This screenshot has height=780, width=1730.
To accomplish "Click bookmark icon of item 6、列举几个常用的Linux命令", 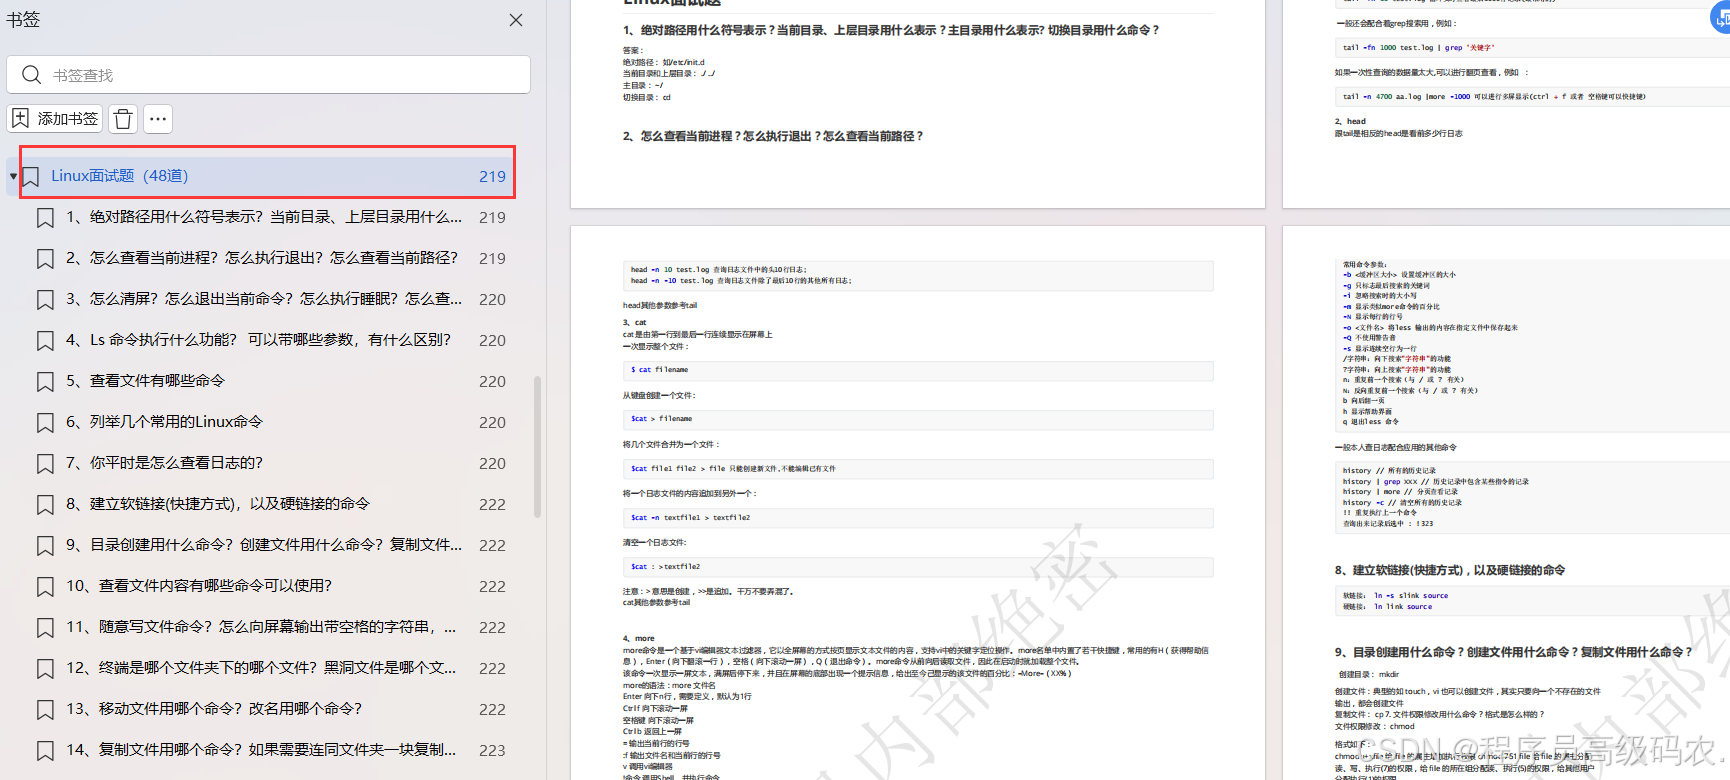I will (x=45, y=423).
